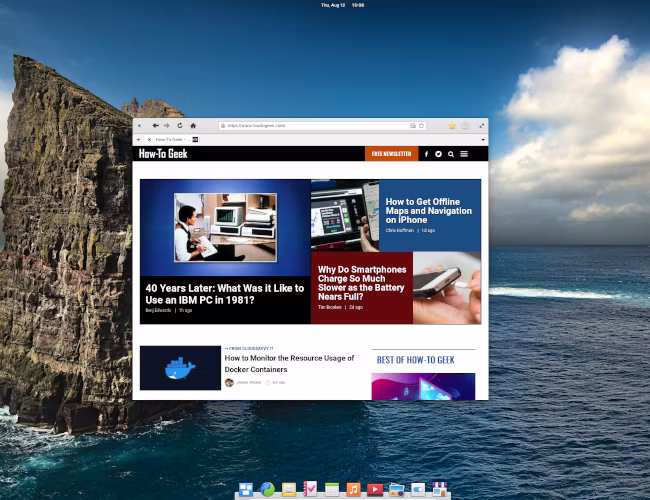650x500 pixels.
Task: Subscribe via the Free Newsletter button
Action: tap(391, 154)
